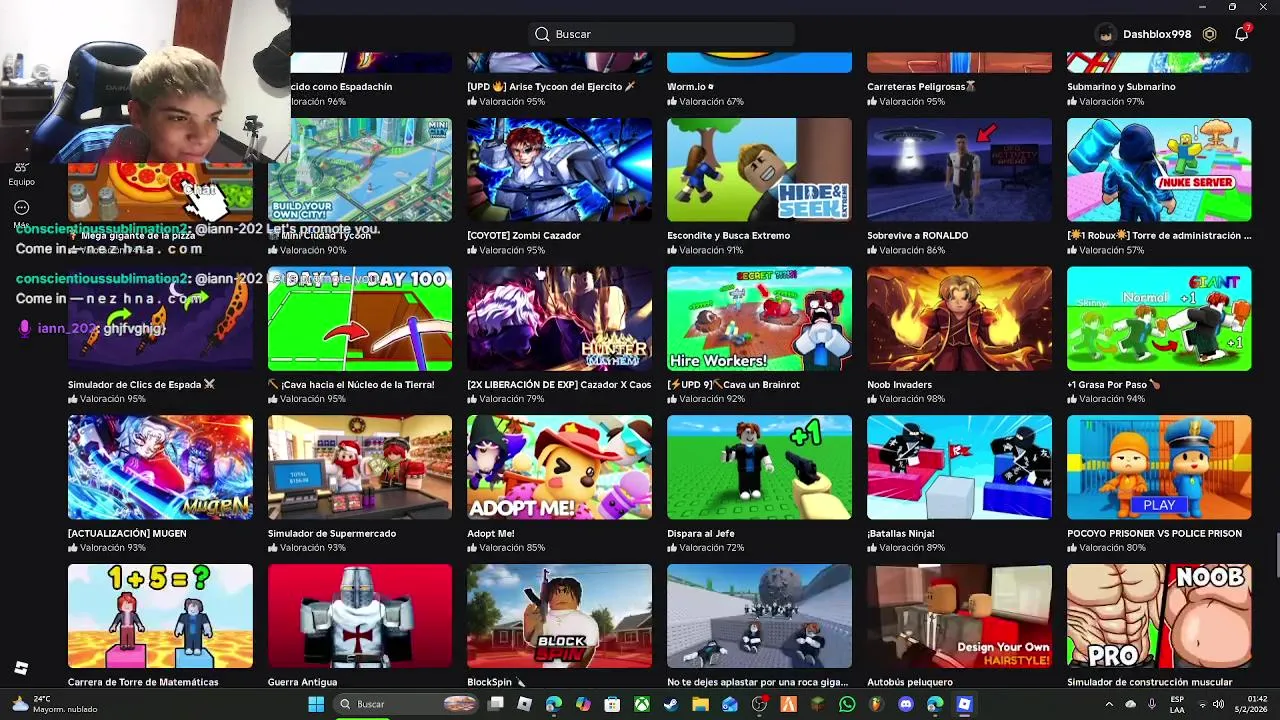Open the notifications bell
1280x720 pixels.
click(1241, 34)
